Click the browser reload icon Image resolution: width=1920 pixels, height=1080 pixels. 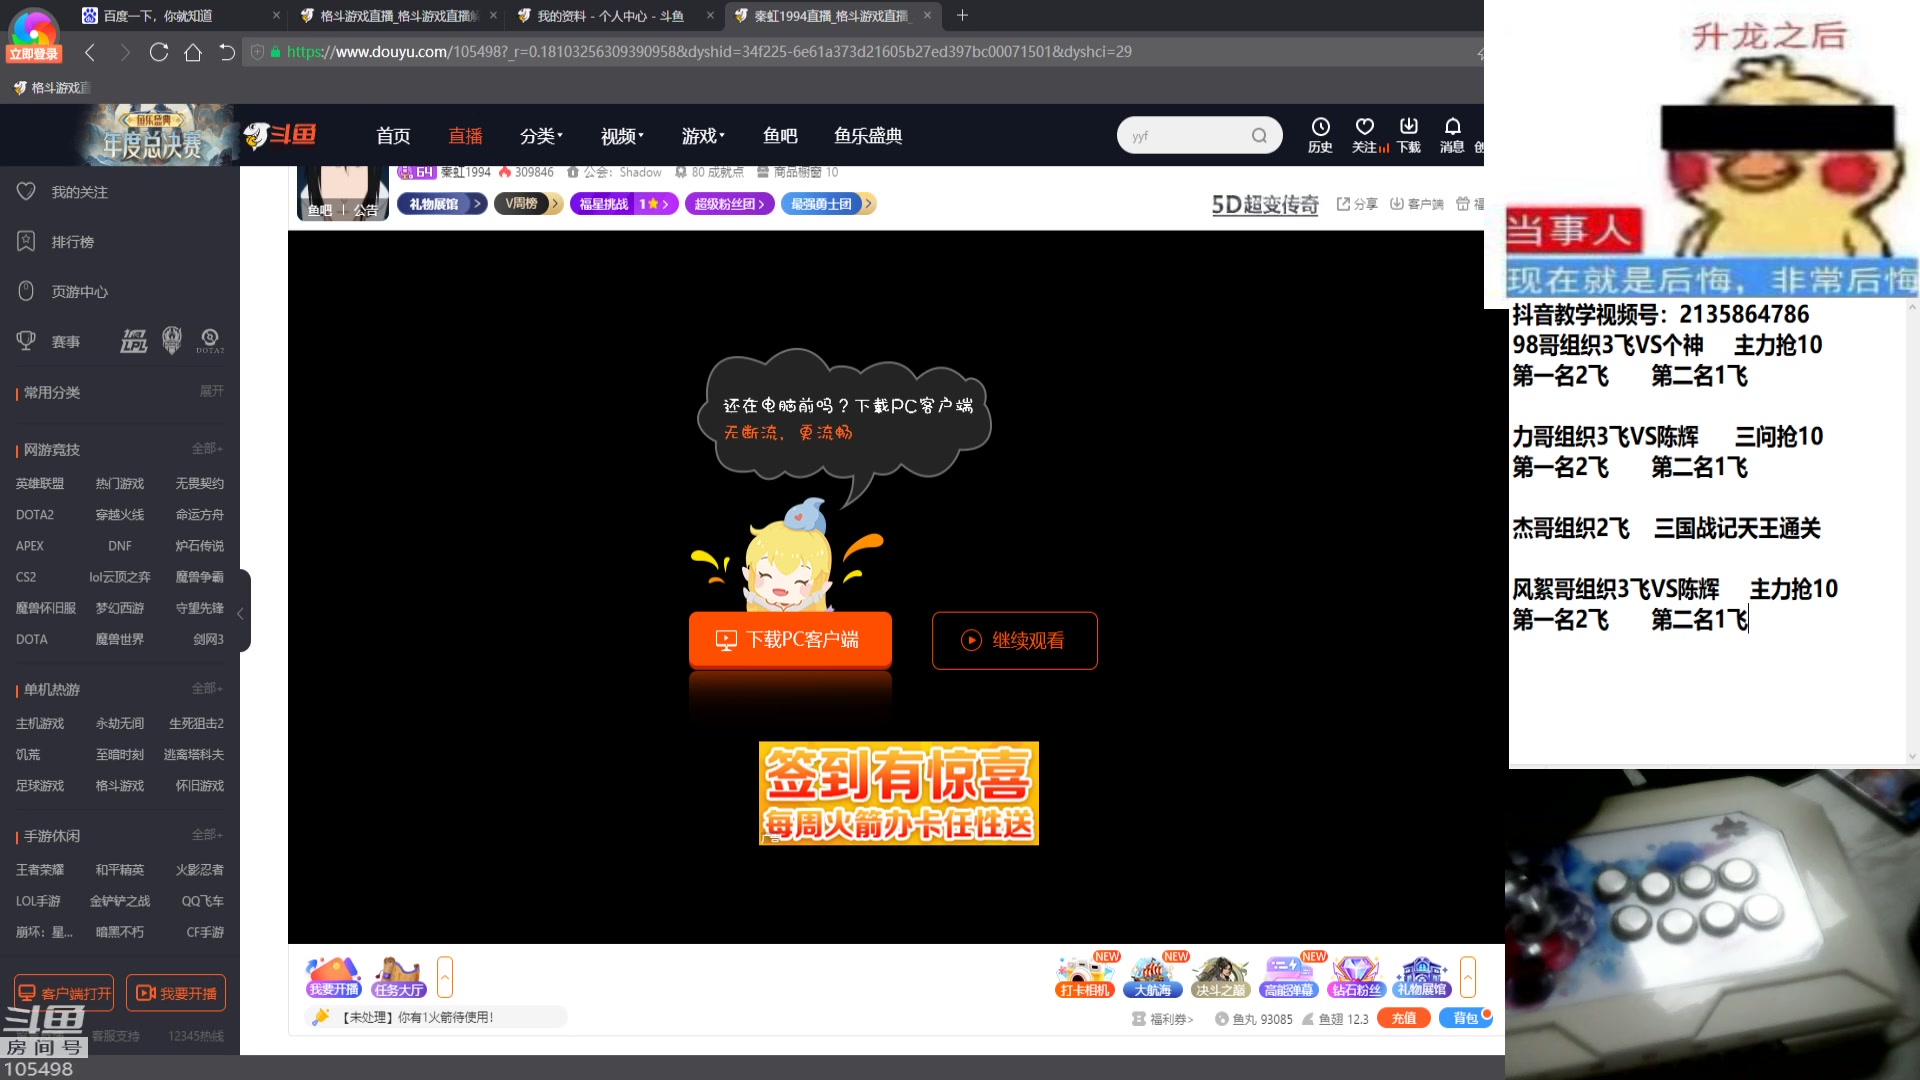click(158, 52)
